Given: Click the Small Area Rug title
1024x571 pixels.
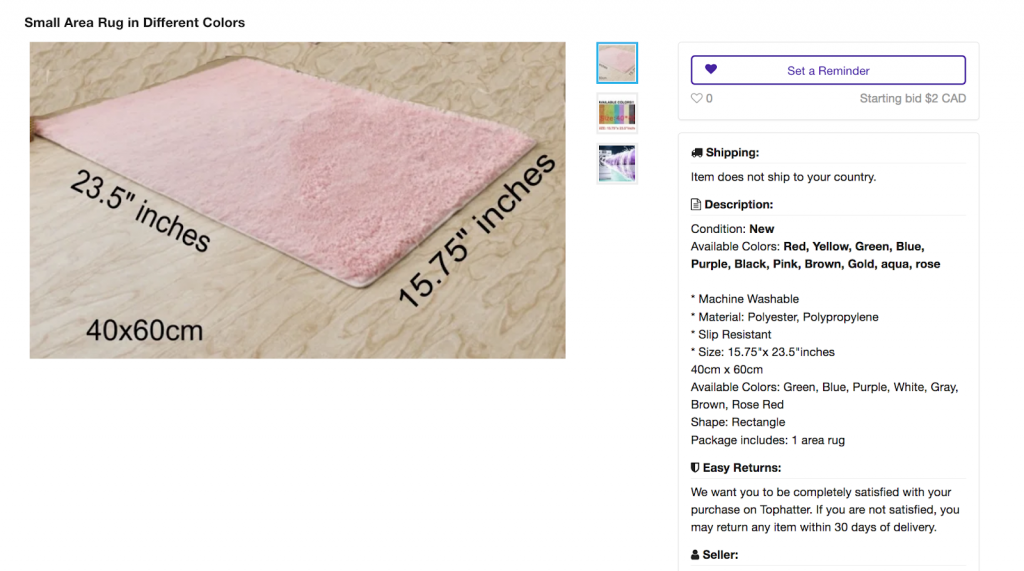Looking at the screenshot, I should [x=135, y=22].
